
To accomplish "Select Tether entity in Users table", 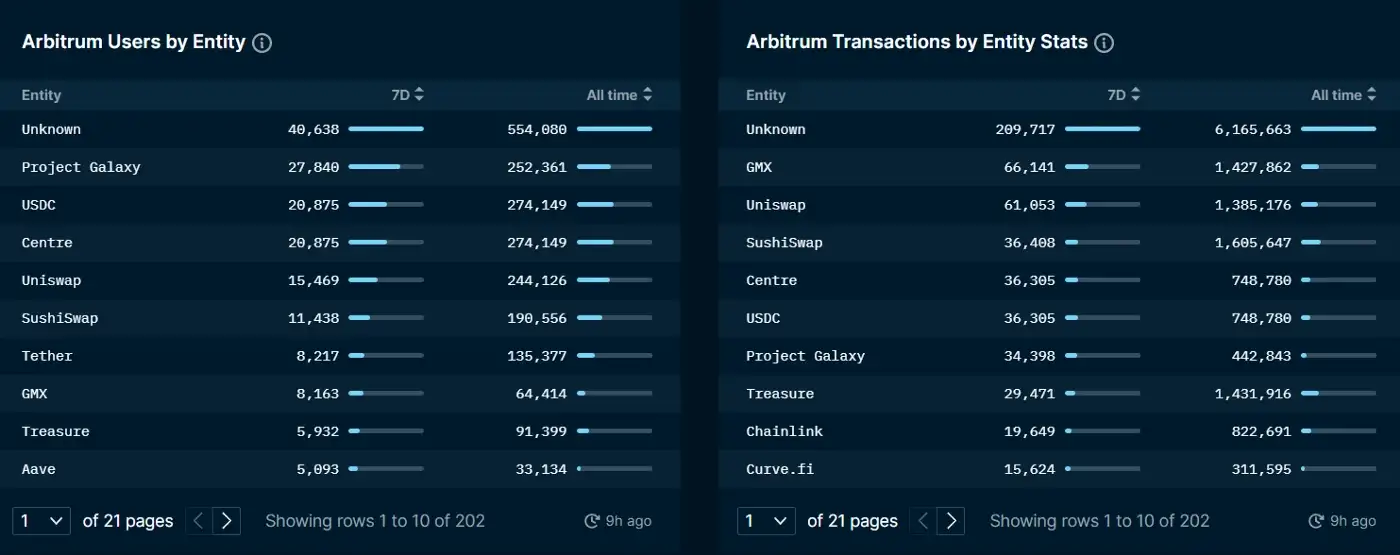I will pos(47,356).
